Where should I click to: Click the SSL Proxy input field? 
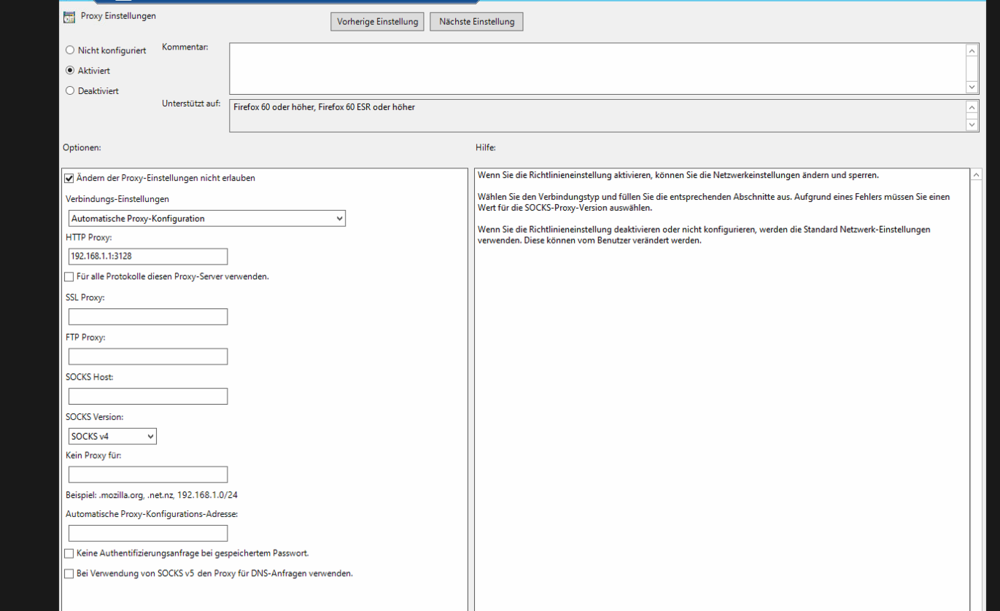click(147, 317)
